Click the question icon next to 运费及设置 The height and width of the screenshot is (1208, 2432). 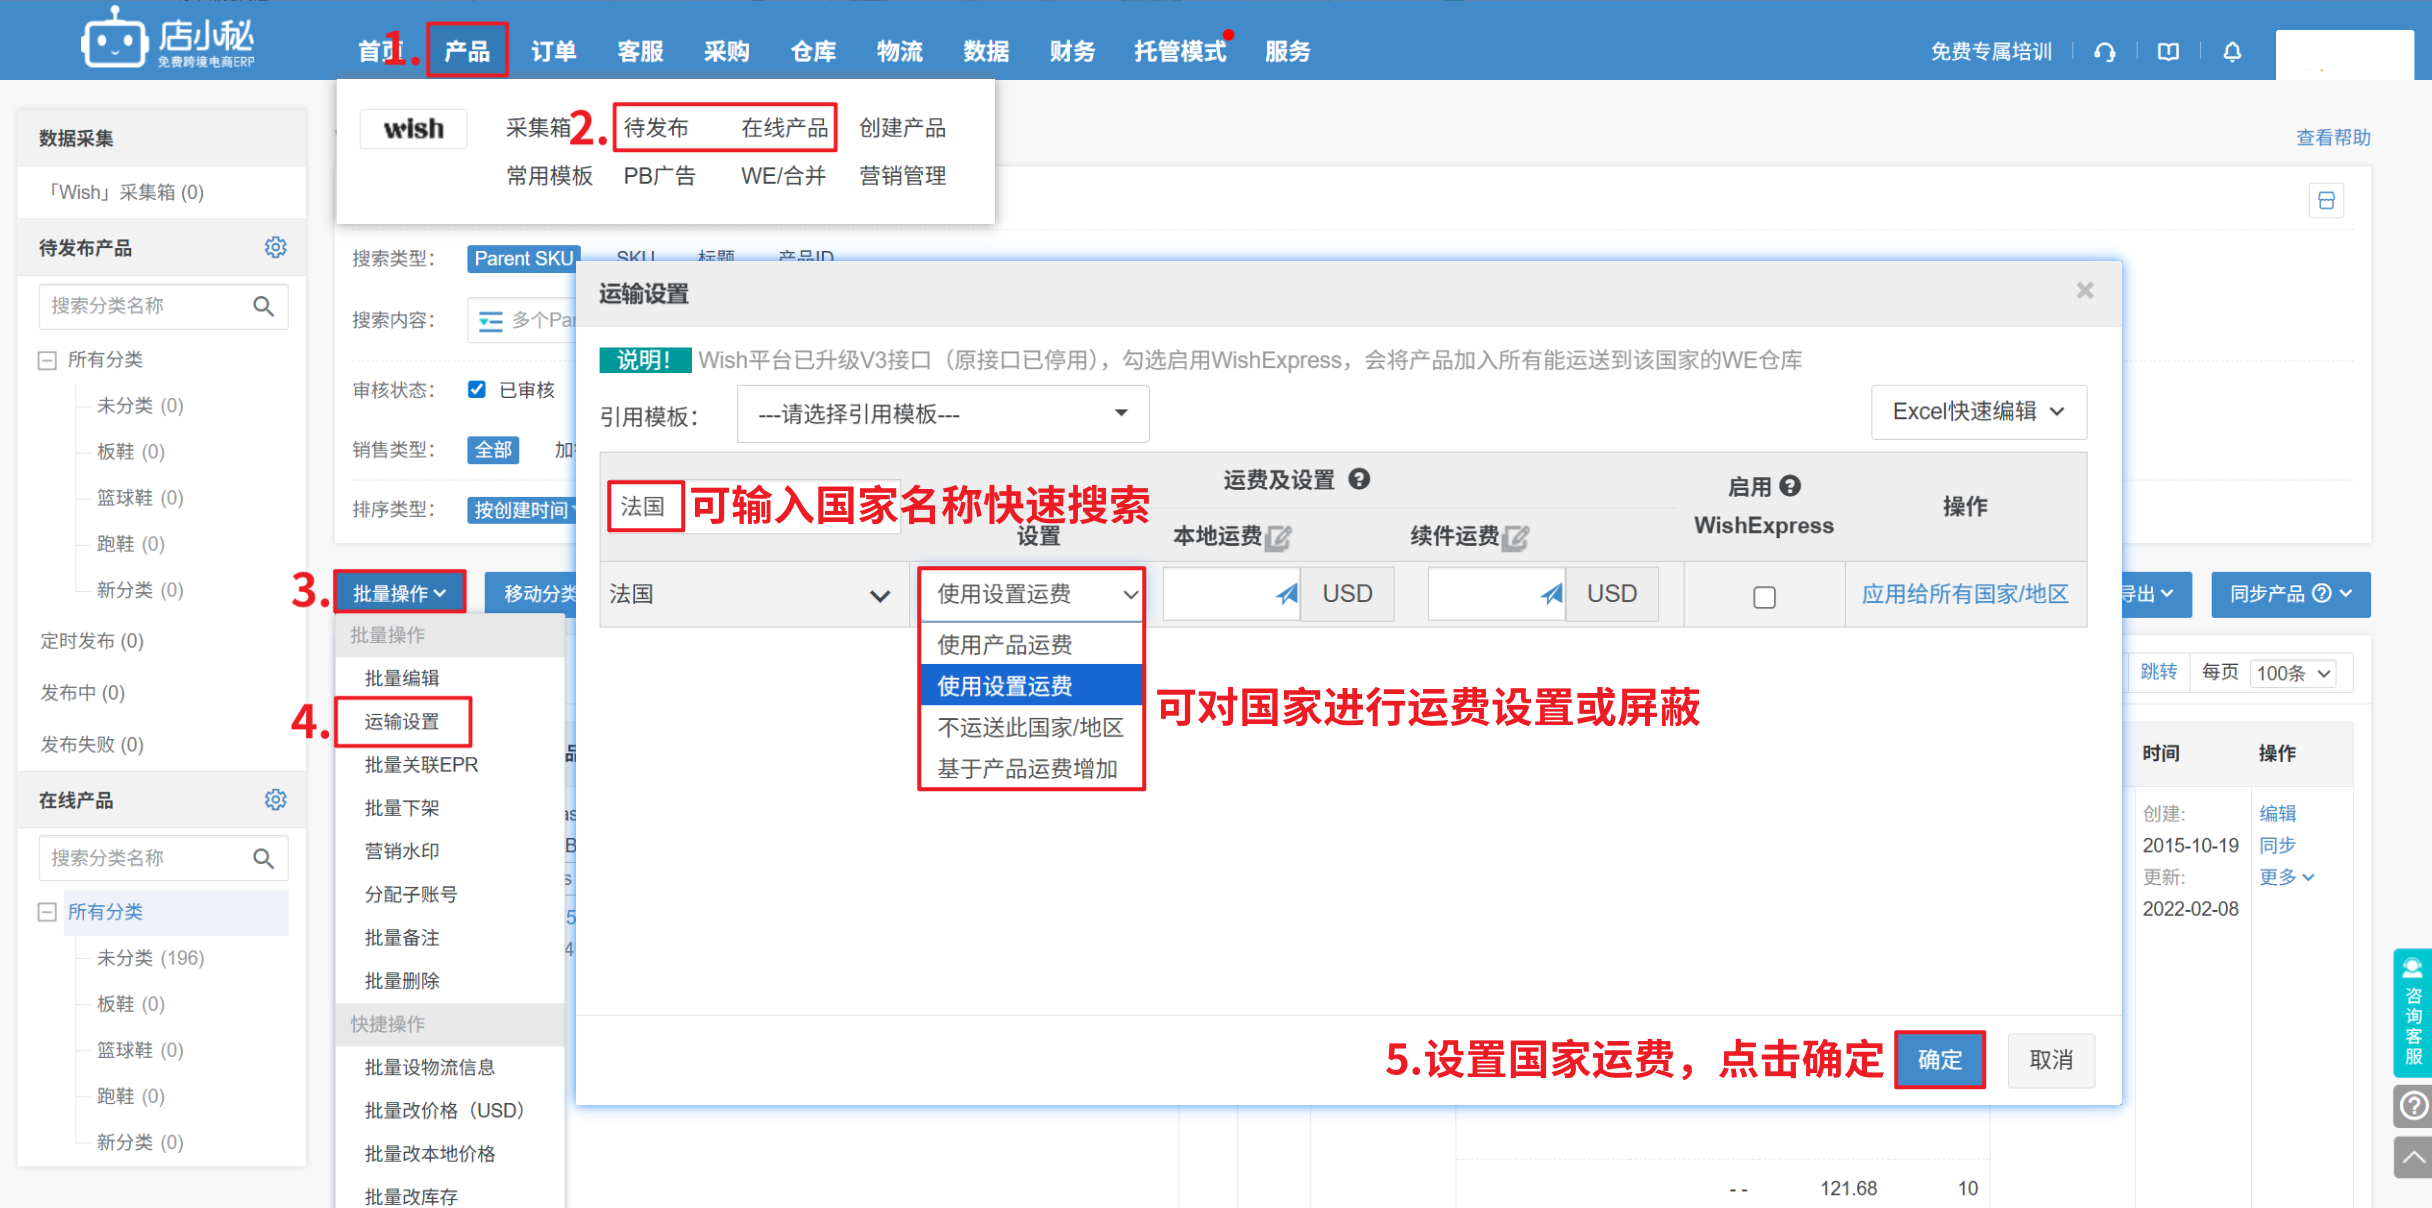(x=1359, y=479)
